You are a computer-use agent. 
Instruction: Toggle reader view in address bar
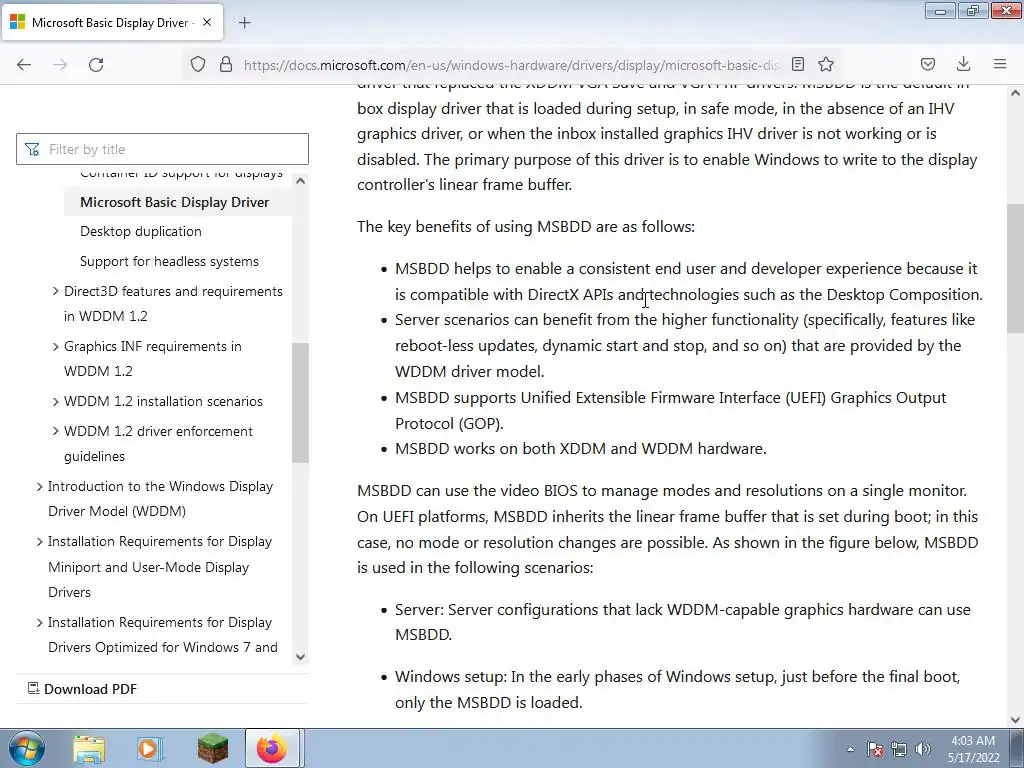tap(797, 64)
